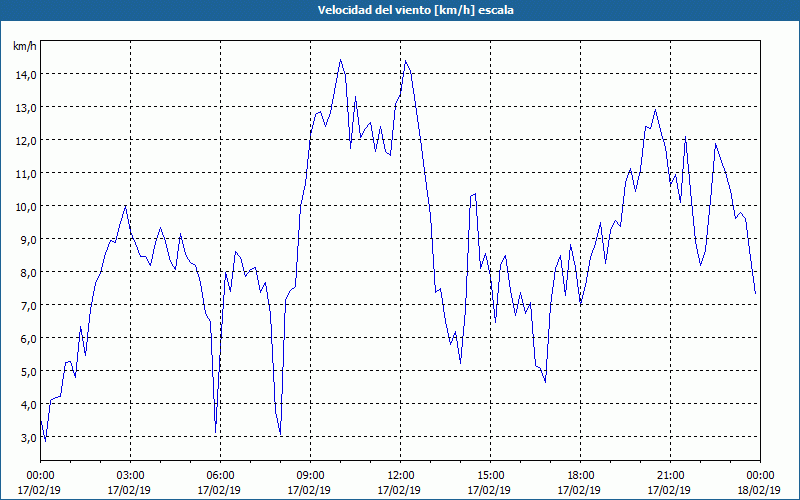Click the 09:00 time label
The image size is (800, 500).
[x=310, y=476]
